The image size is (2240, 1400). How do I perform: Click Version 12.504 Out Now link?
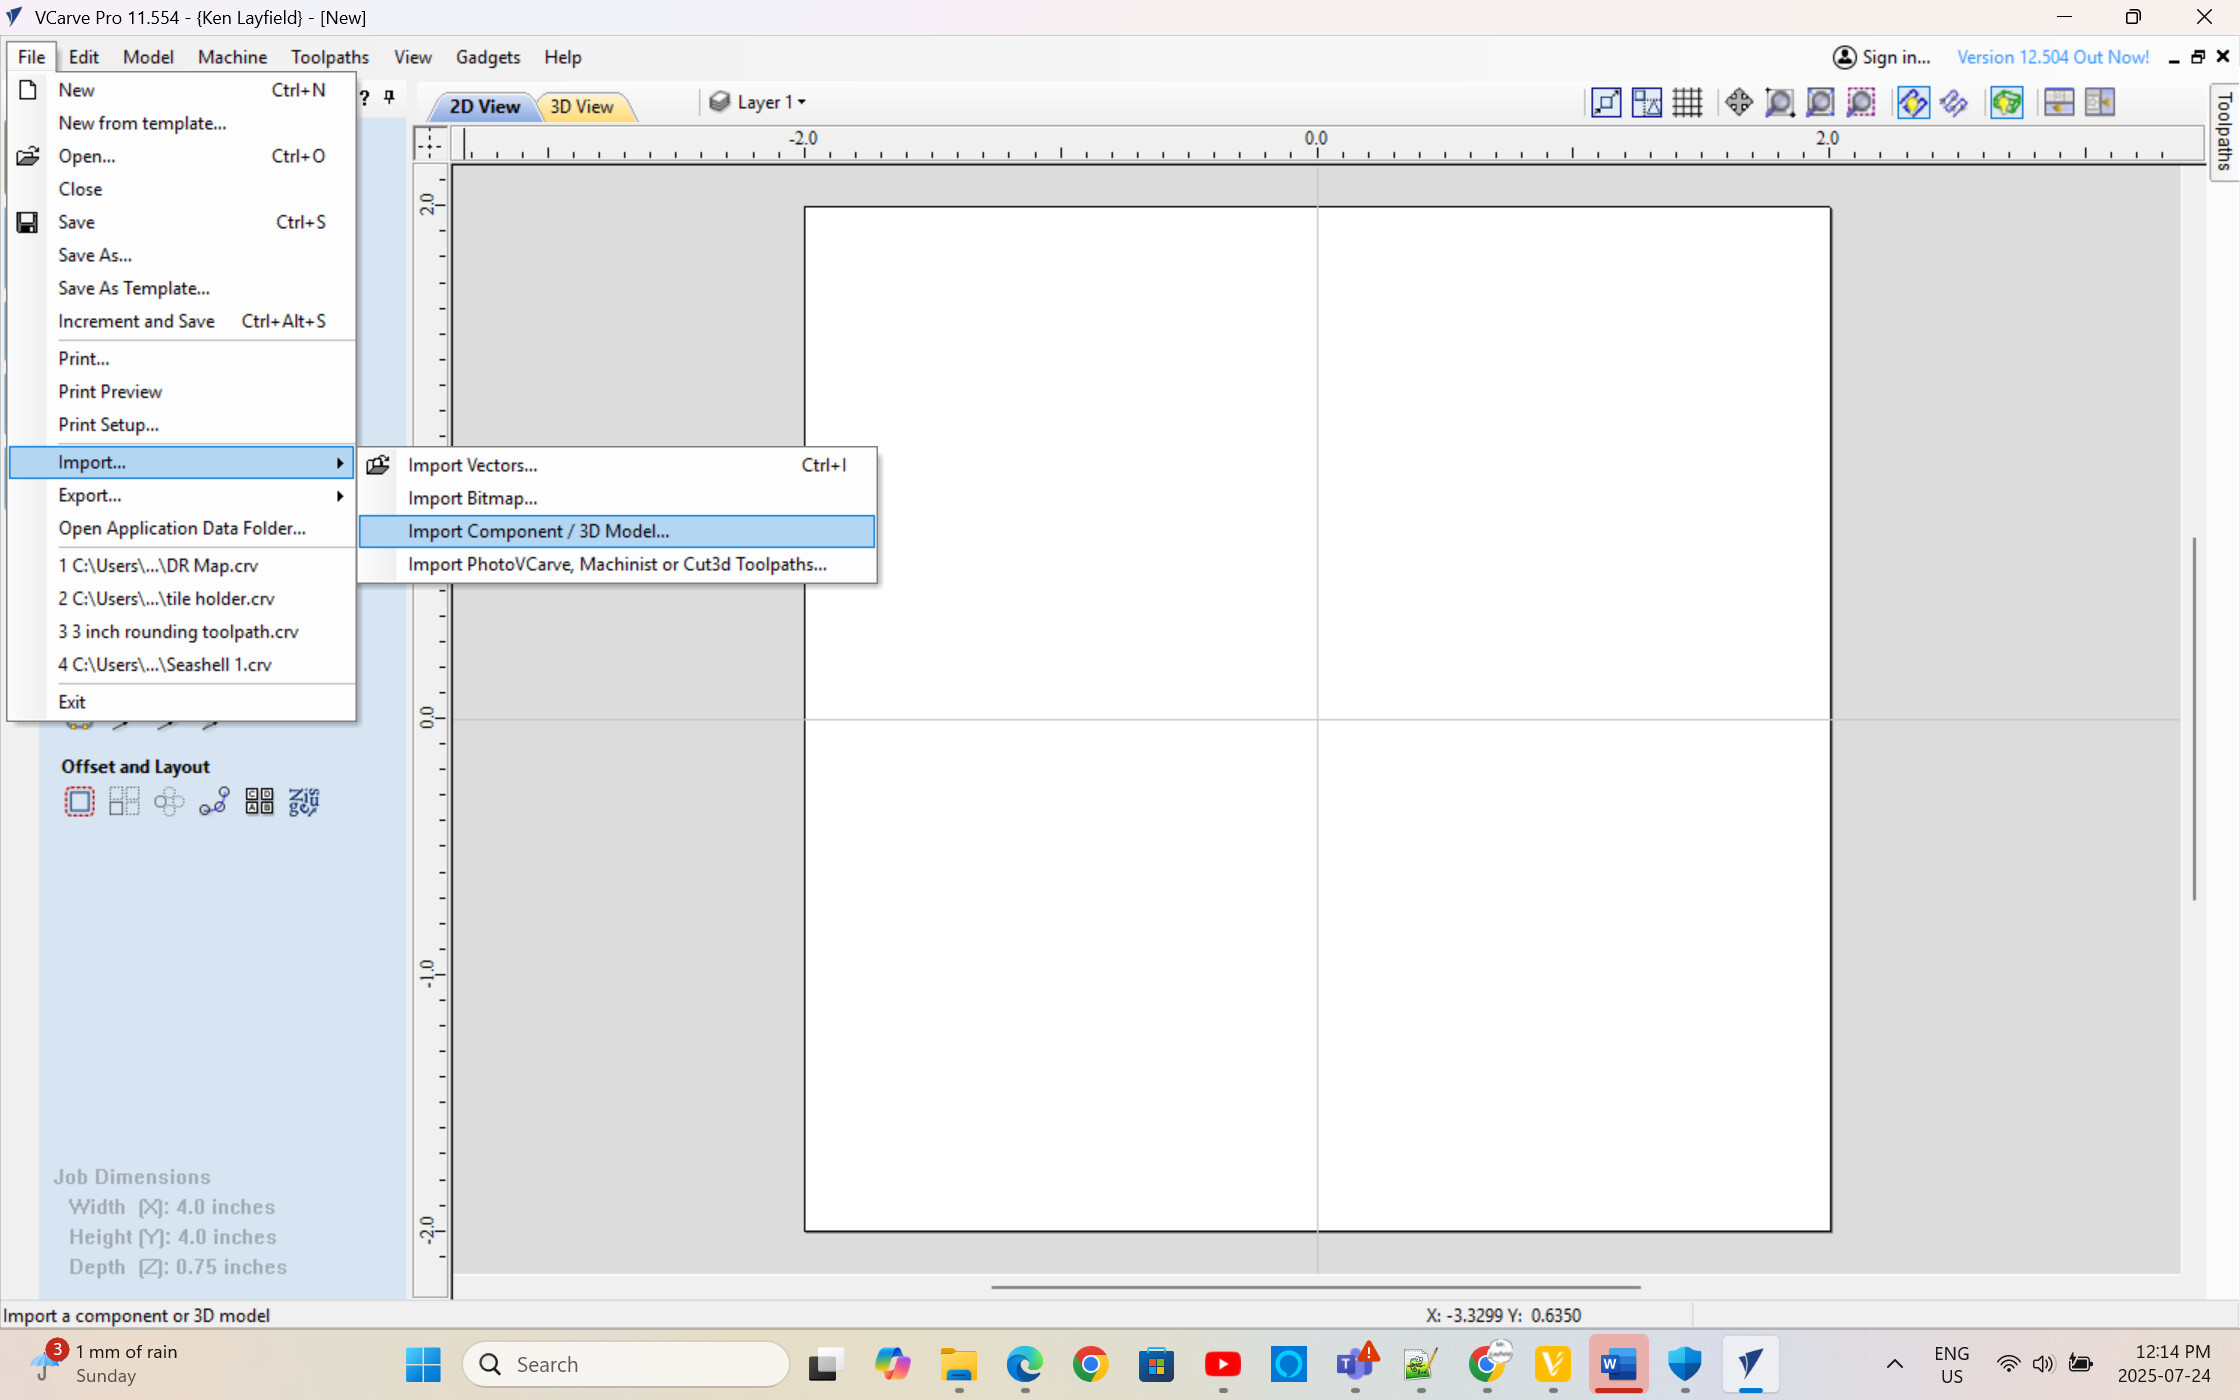(x=2052, y=57)
